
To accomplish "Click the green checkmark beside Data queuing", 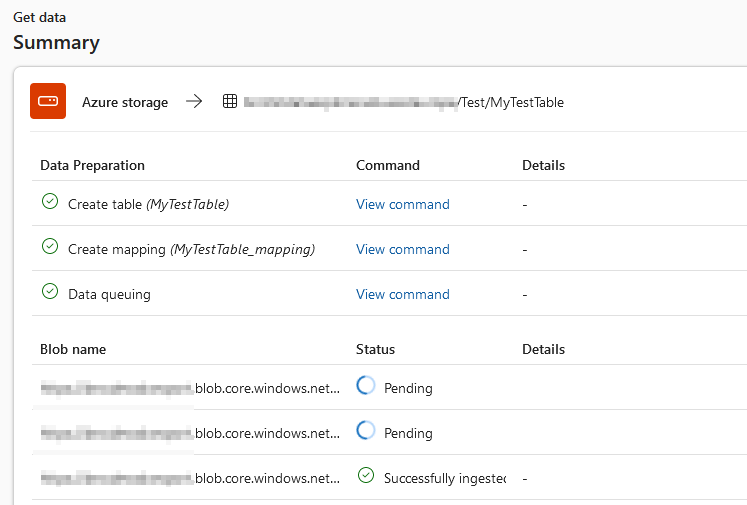I will pyautogui.click(x=50, y=292).
